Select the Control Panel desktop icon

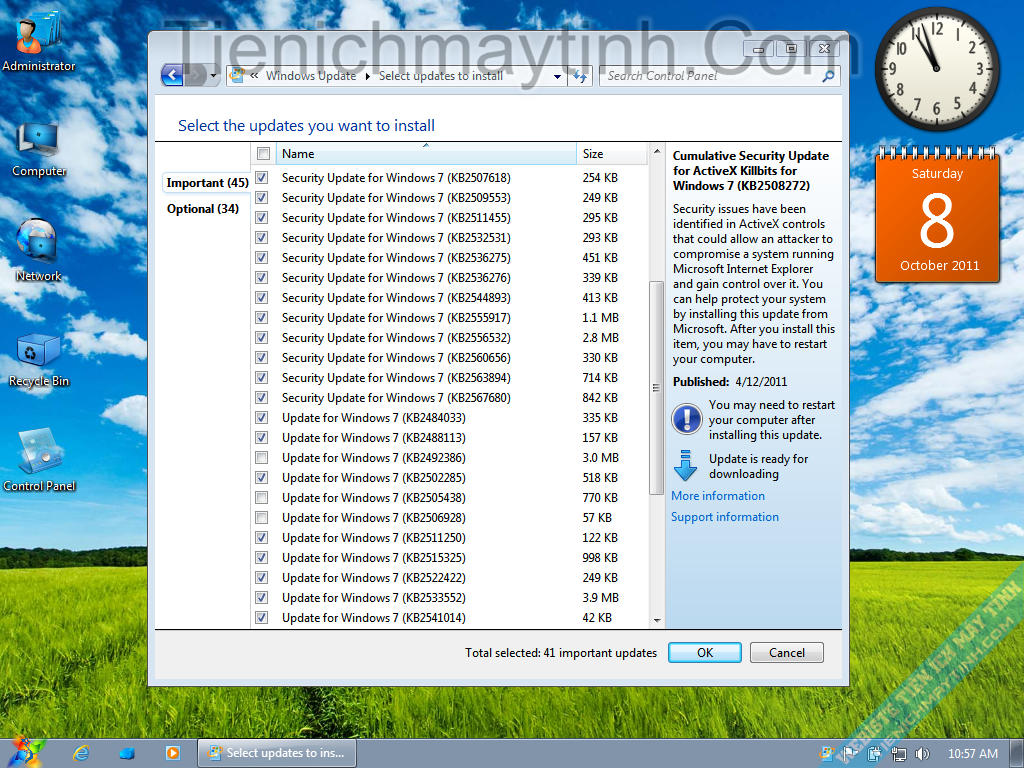pyautogui.click(x=39, y=460)
